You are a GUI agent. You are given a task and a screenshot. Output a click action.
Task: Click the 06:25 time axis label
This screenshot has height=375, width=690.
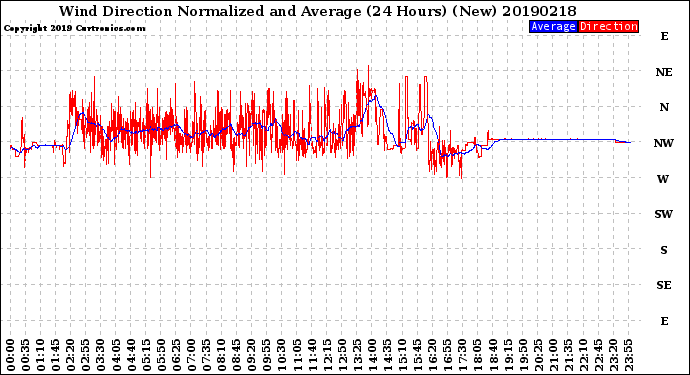pos(176,355)
